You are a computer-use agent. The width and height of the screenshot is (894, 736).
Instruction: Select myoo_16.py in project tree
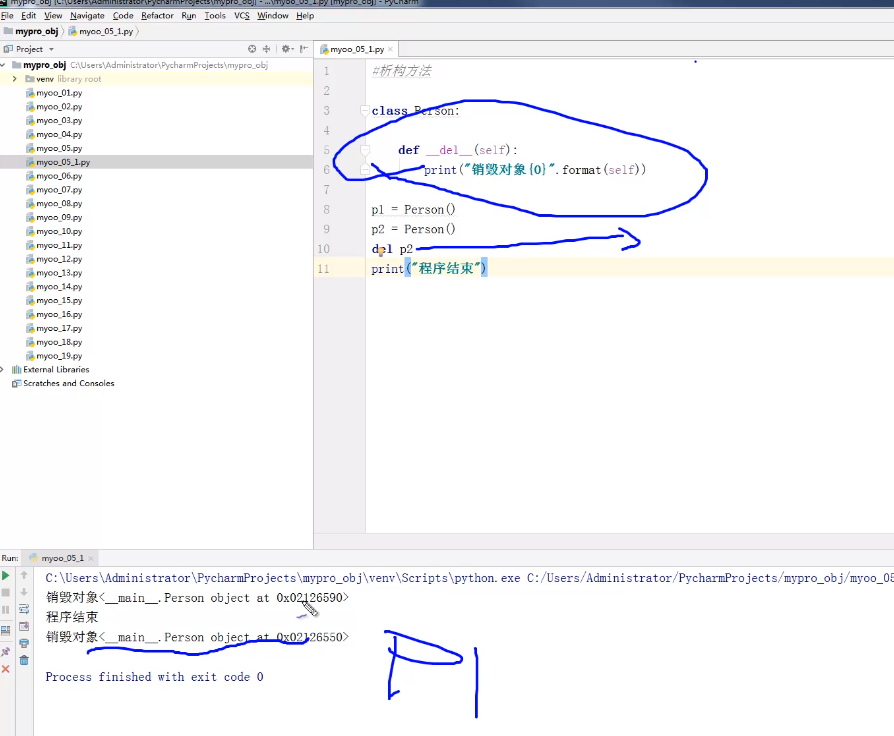[59, 315]
